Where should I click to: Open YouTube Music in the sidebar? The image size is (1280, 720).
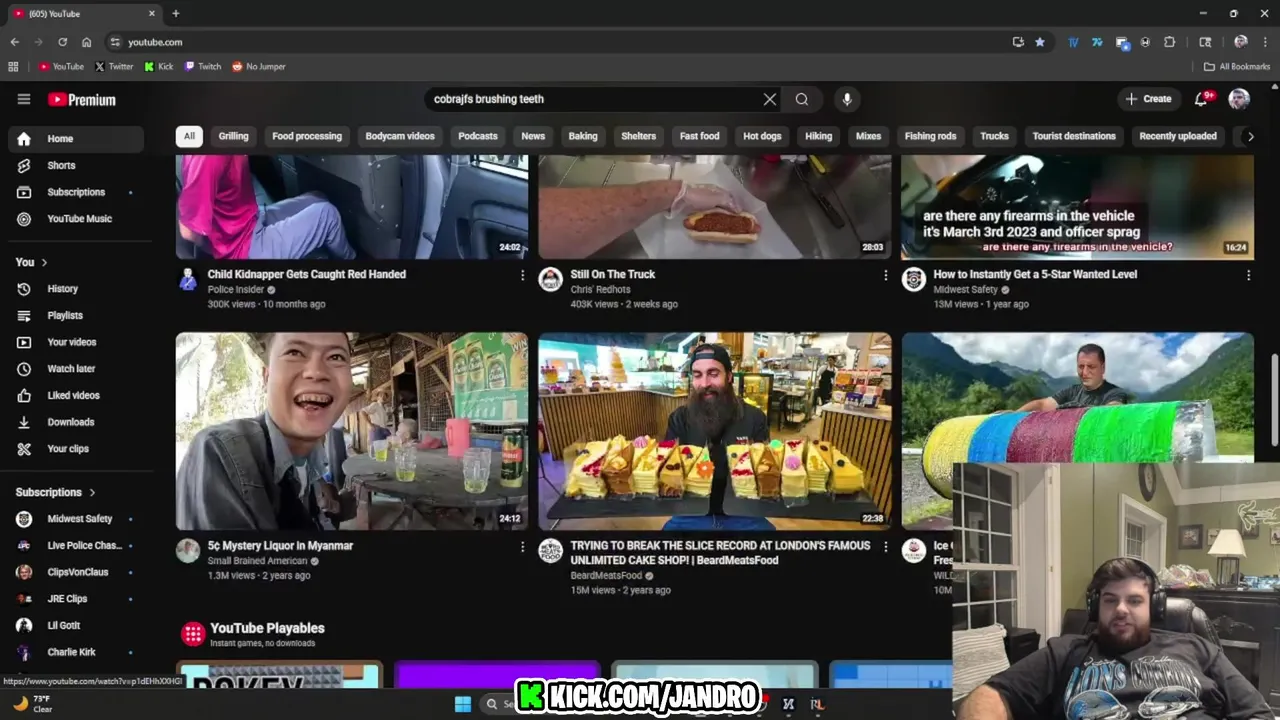76,219
